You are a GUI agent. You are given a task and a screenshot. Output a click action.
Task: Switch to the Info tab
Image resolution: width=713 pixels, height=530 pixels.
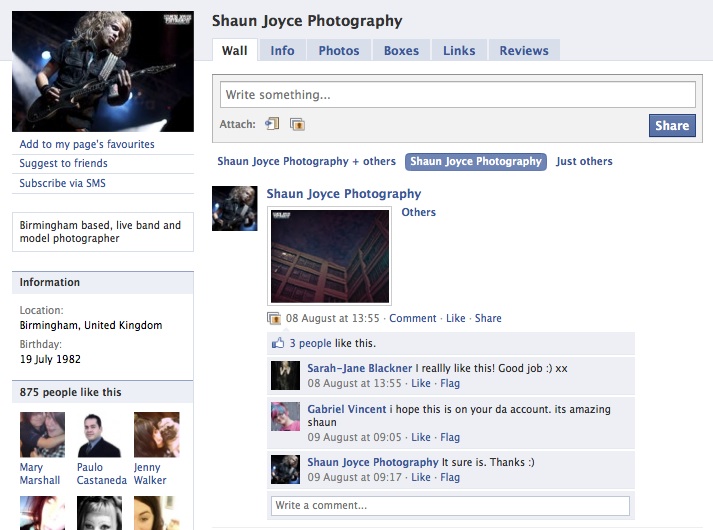[282, 50]
